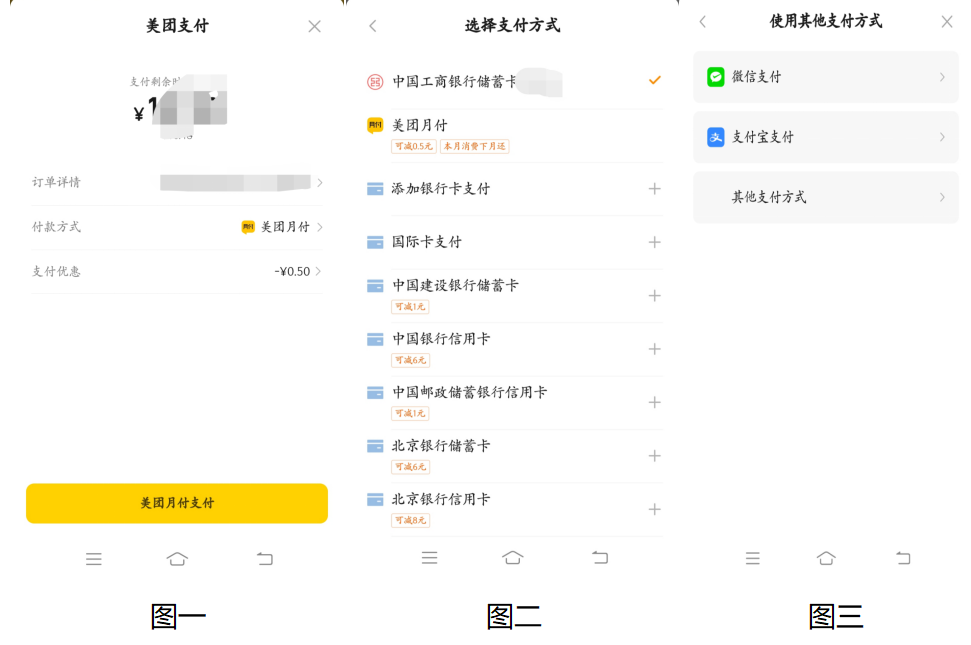Image resolution: width=971 pixels, height=645 pixels.
Task: Tap the card icon beside 国际卡支付
Action: [375, 242]
